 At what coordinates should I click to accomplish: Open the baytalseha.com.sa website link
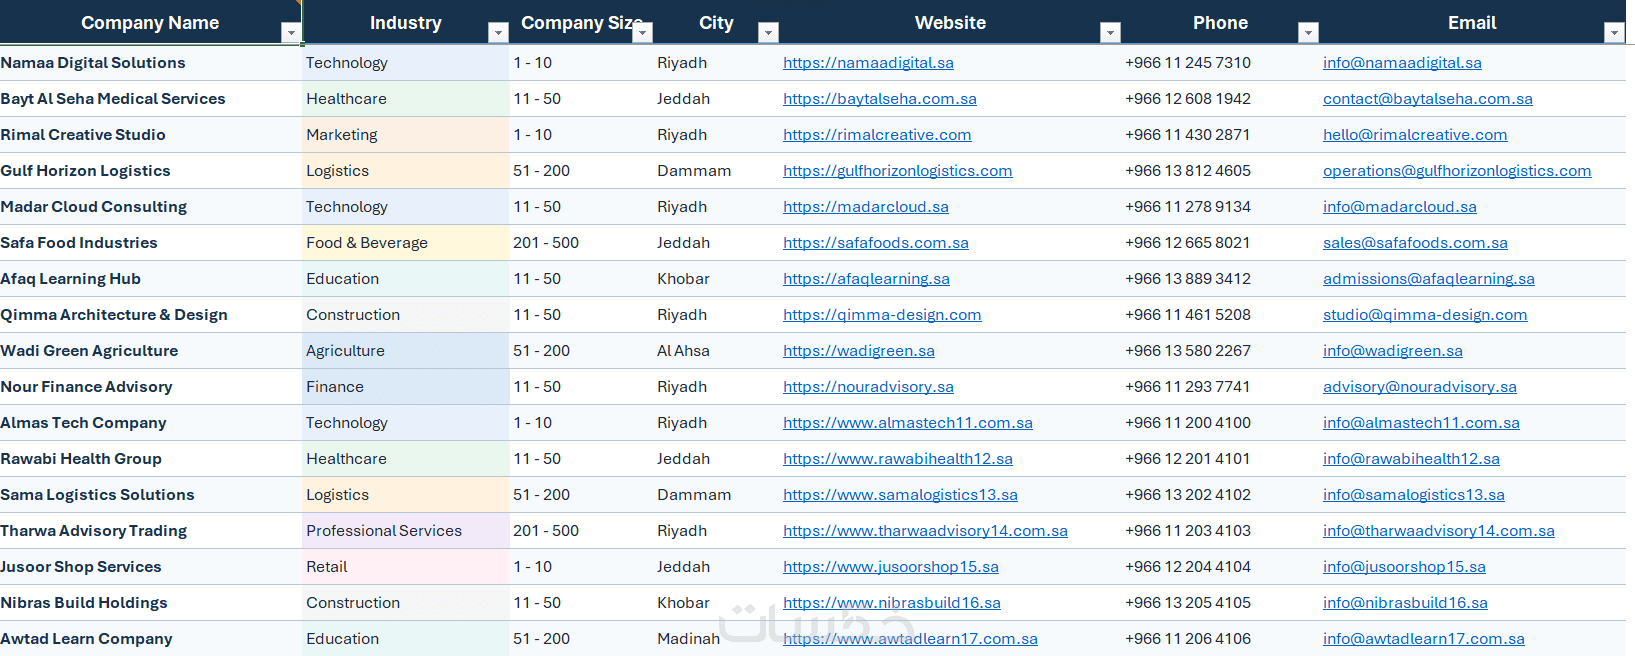pos(880,99)
